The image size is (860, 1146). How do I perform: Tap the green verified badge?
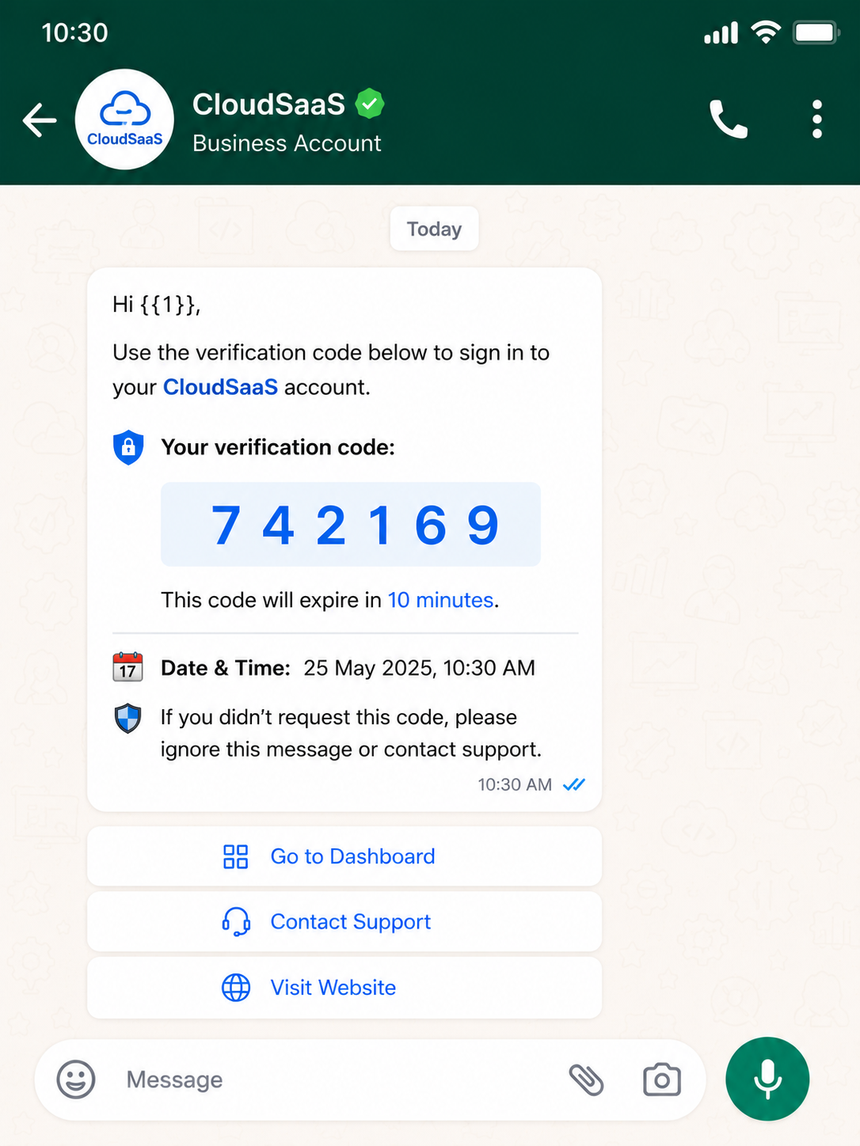[370, 104]
